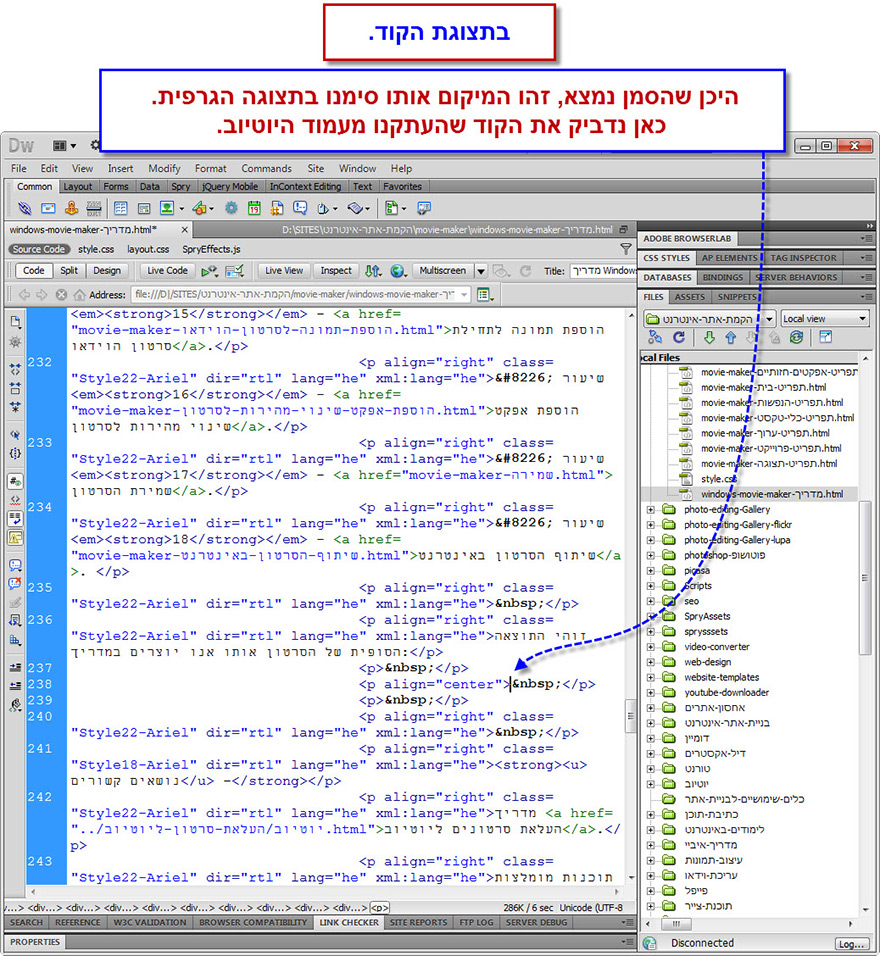Open the style.css related file
This screenshot has height=956, width=880.
point(96,249)
